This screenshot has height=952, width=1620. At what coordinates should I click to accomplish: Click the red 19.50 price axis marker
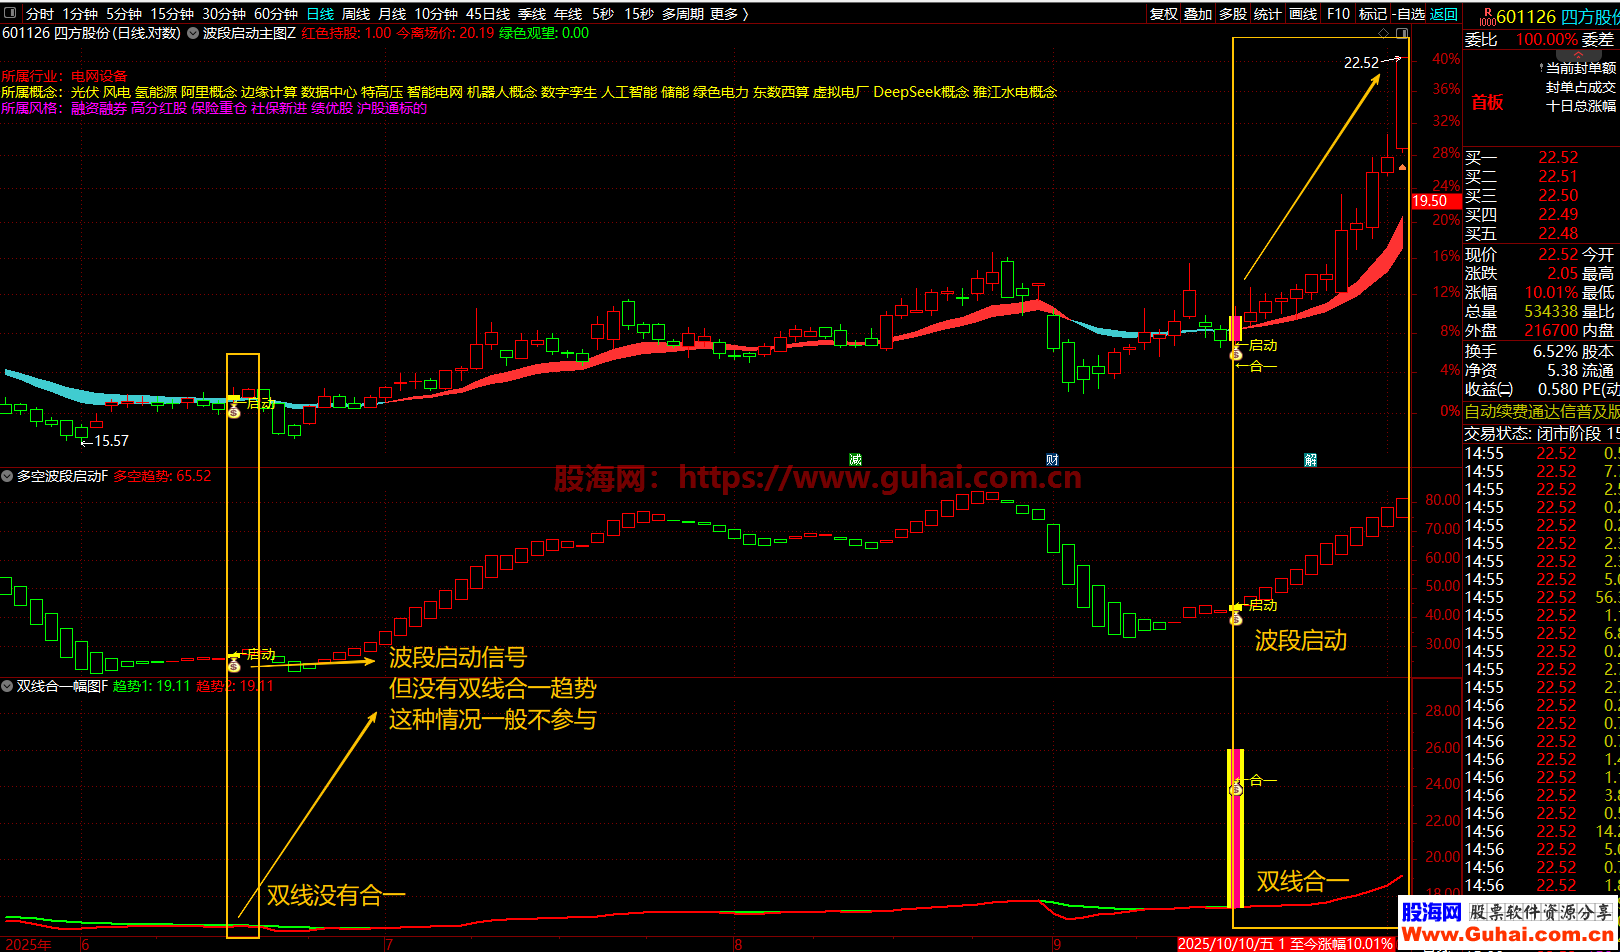[x=1429, y=202]
